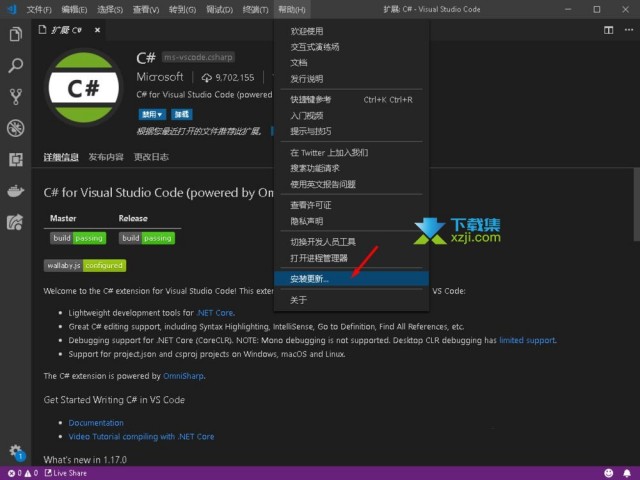640x480 pixels.
Task: Open the .NET Core link
Action: 216,313
